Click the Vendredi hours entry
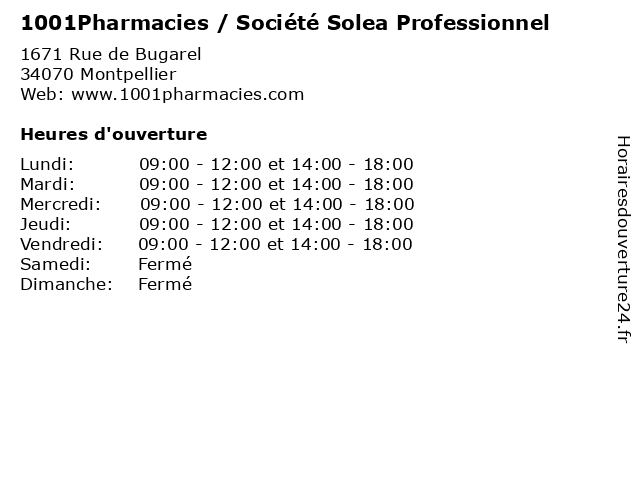 pos(276,244)
